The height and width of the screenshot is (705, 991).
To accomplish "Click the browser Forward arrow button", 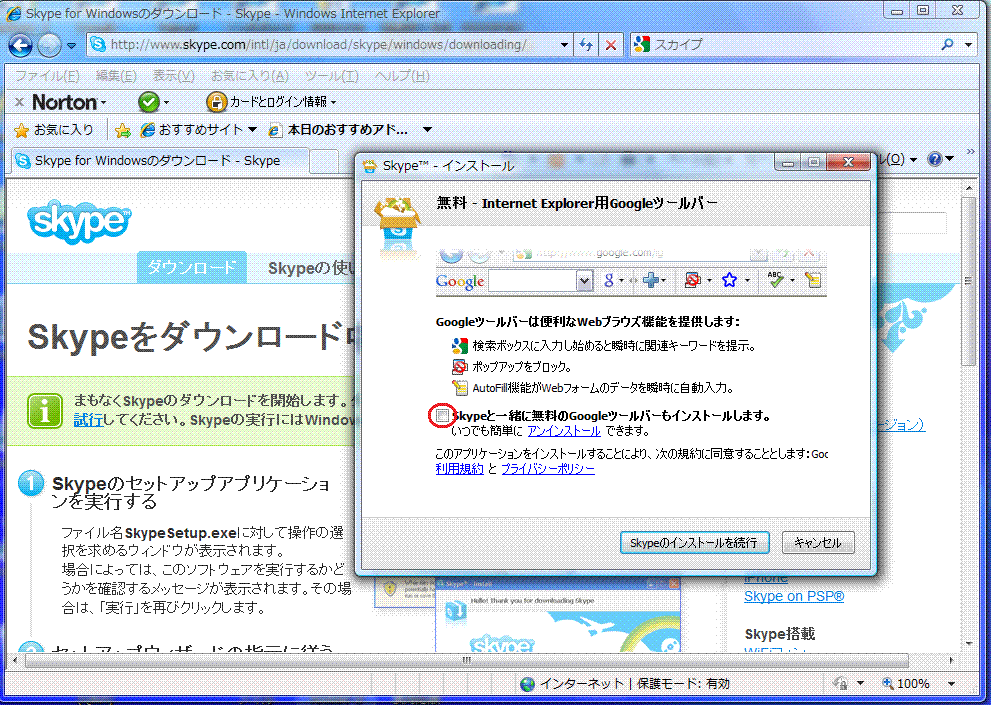I will click(49, 45).
